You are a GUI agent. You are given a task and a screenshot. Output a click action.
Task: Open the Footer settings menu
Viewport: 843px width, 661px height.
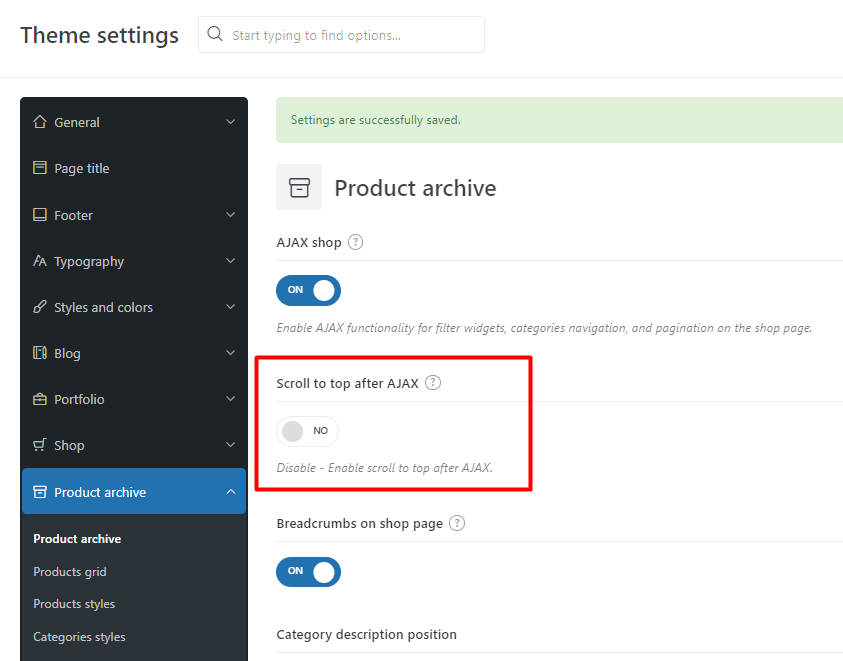pyautogui.click(x=134, y=215)
